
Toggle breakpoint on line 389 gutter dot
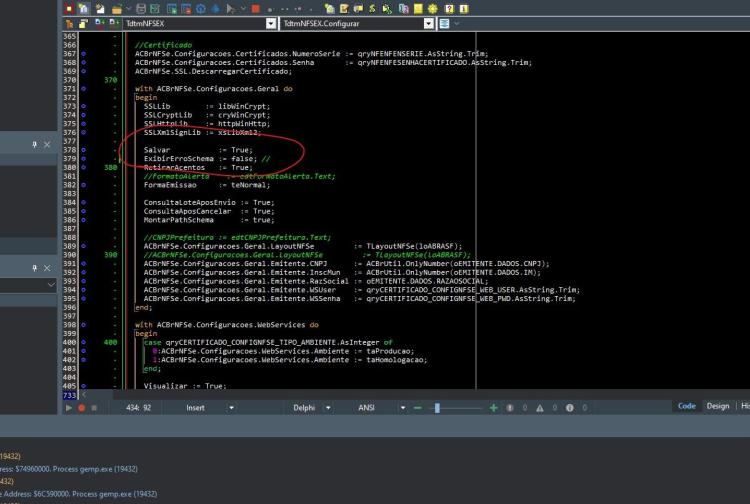click(x=83, y=246)
